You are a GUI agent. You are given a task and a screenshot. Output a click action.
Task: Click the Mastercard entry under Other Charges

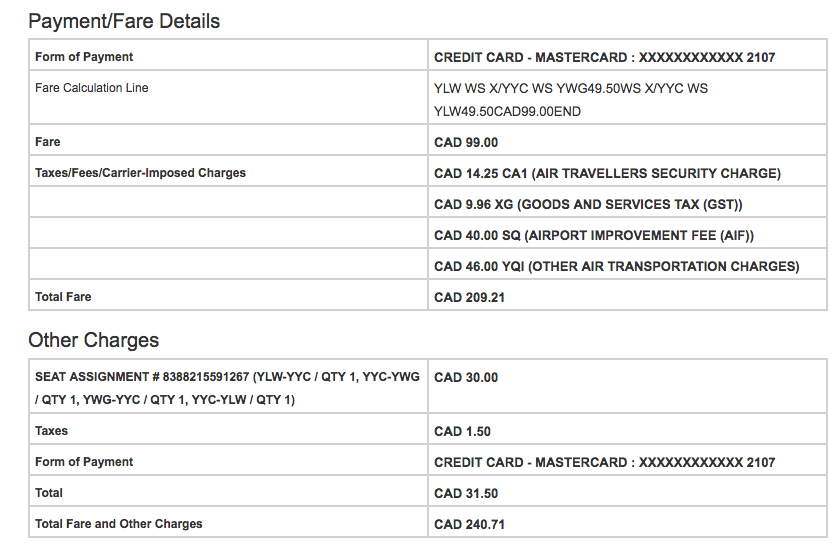(x=604, y=462)
